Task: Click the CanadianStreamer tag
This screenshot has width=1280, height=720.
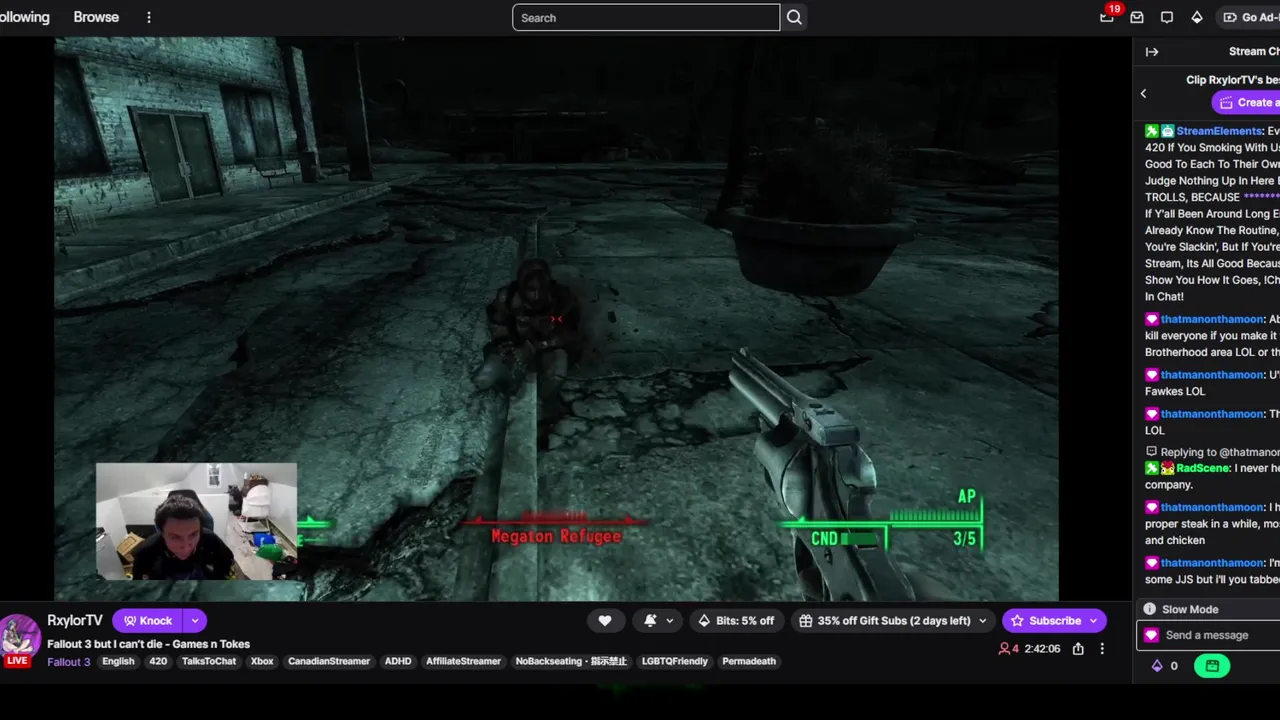Action: (329, 661)
